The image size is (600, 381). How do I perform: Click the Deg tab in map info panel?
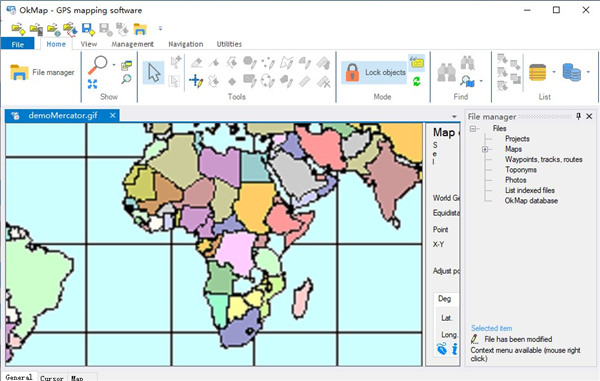[444, 299]
